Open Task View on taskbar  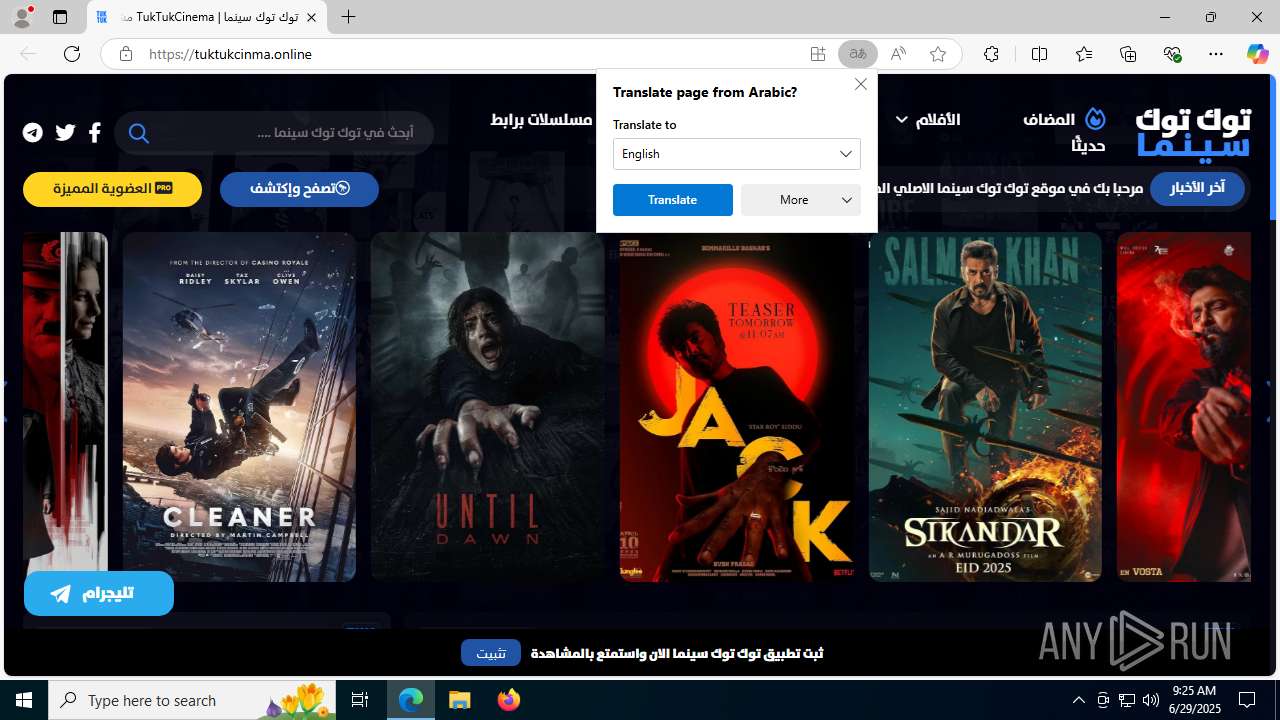(x=360, y=700)
